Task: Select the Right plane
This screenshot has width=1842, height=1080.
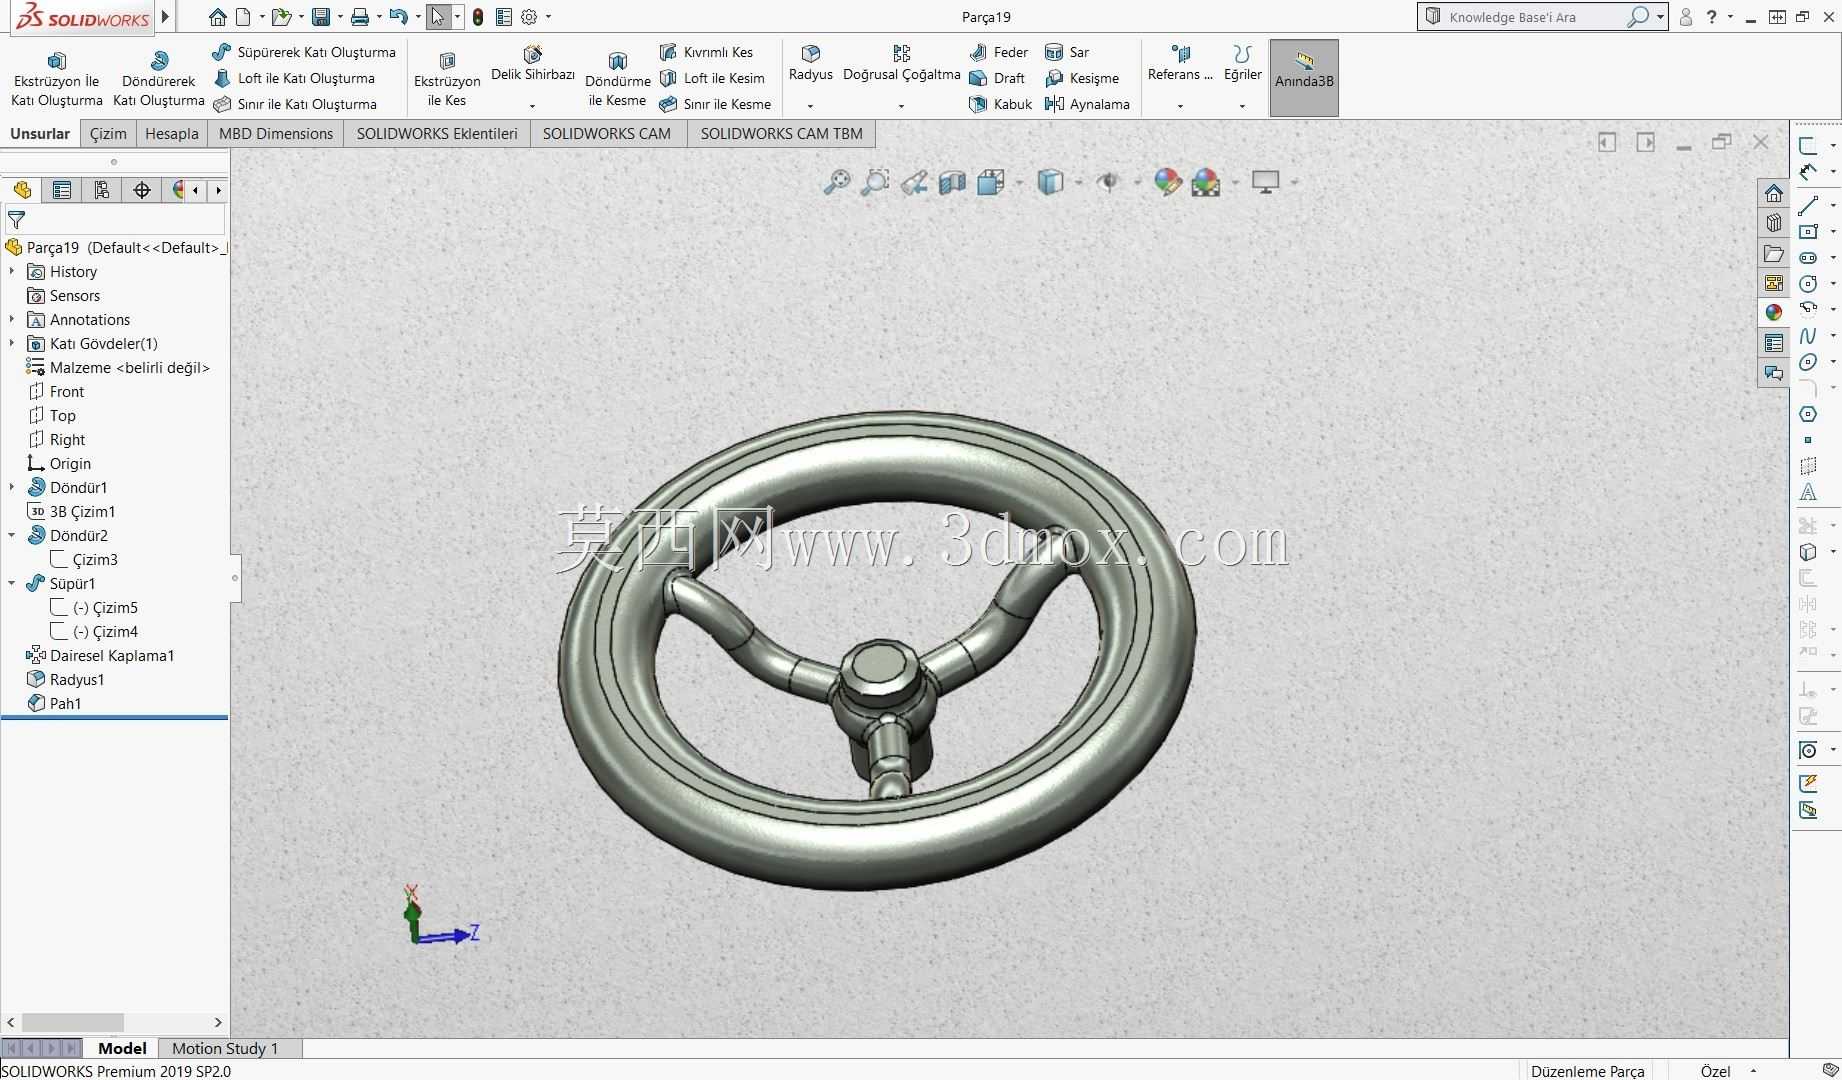Action: [x=56, y=440]
